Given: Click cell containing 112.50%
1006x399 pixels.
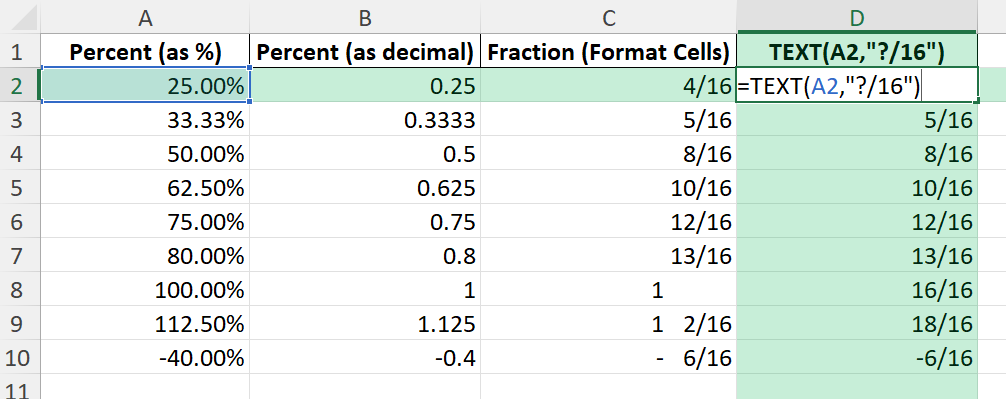Looking at the screenshot, I should coord(145,323).
